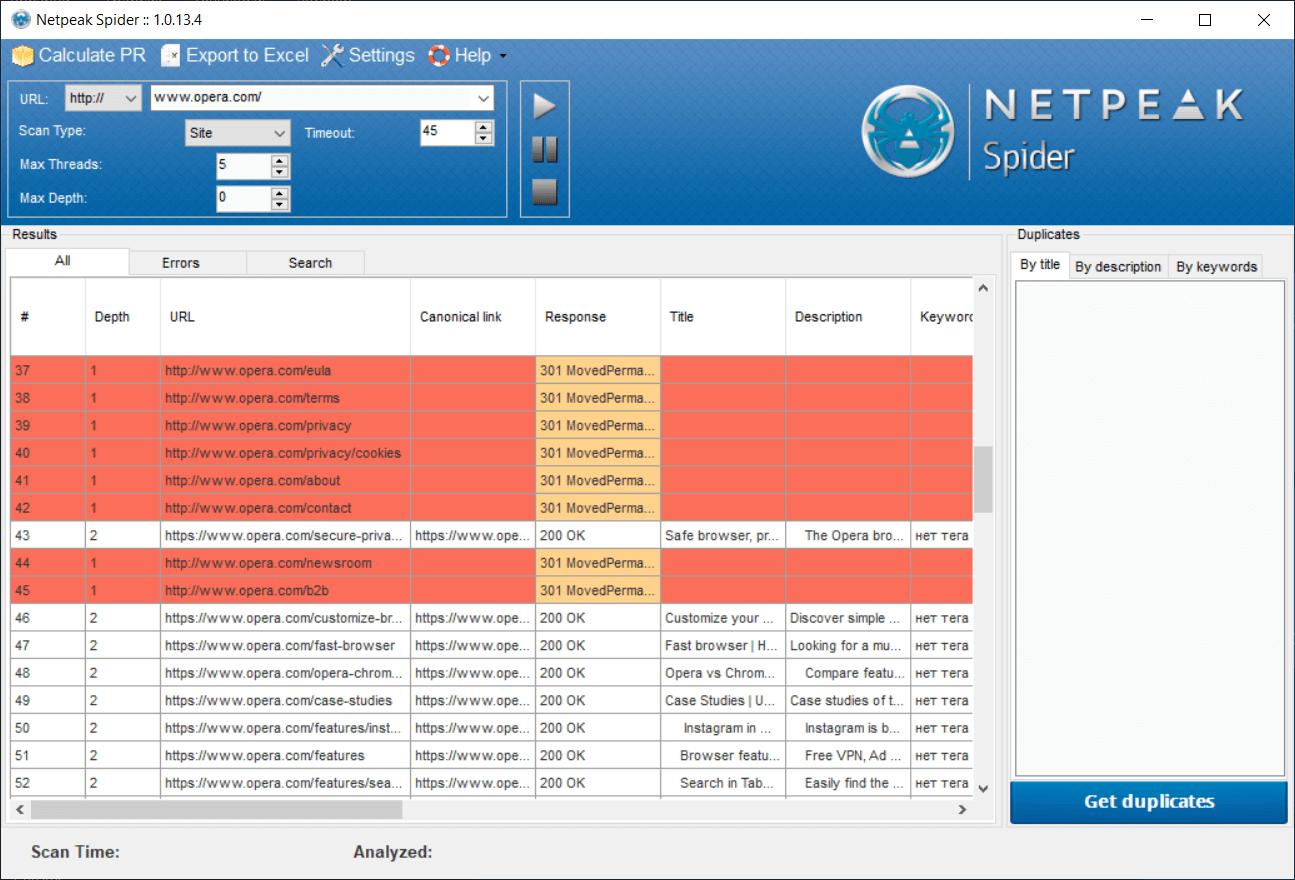Expand the Help dropdown arrow
The image size is (1295, 880).
503,56
